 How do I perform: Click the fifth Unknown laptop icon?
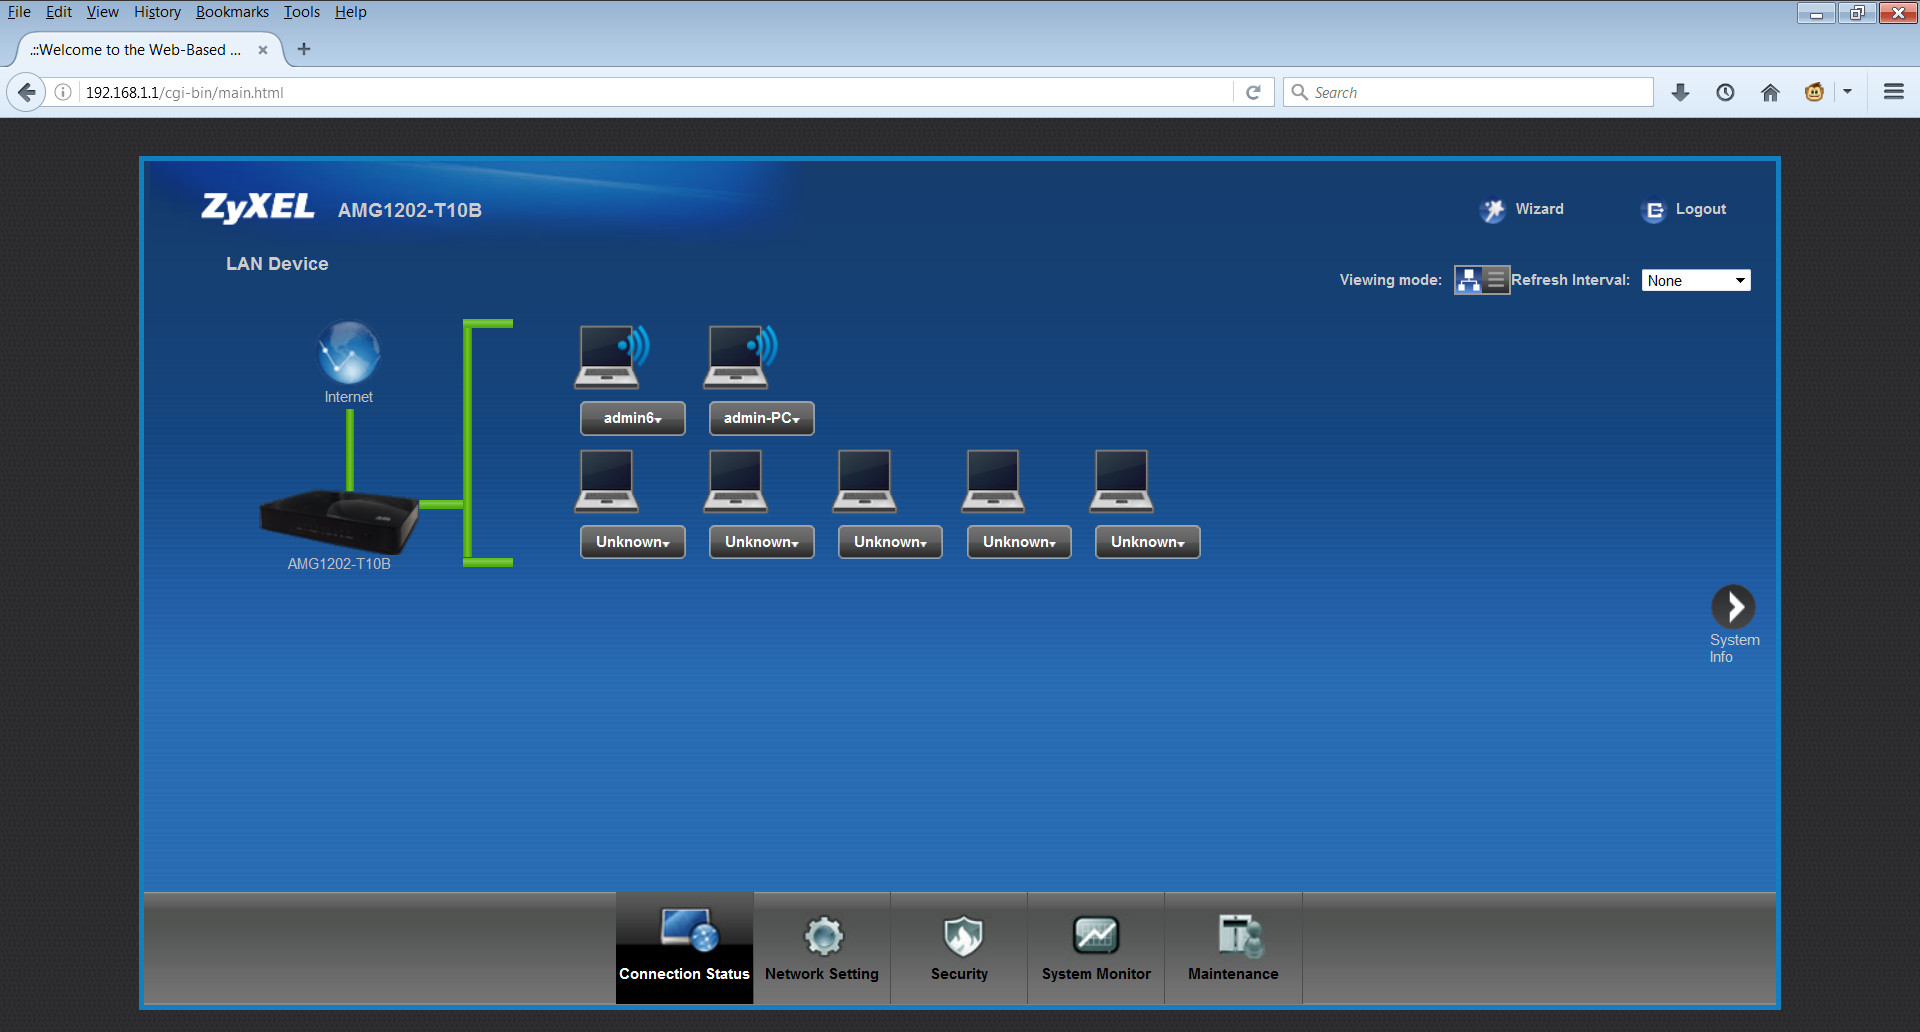(x=1122, y=481)
